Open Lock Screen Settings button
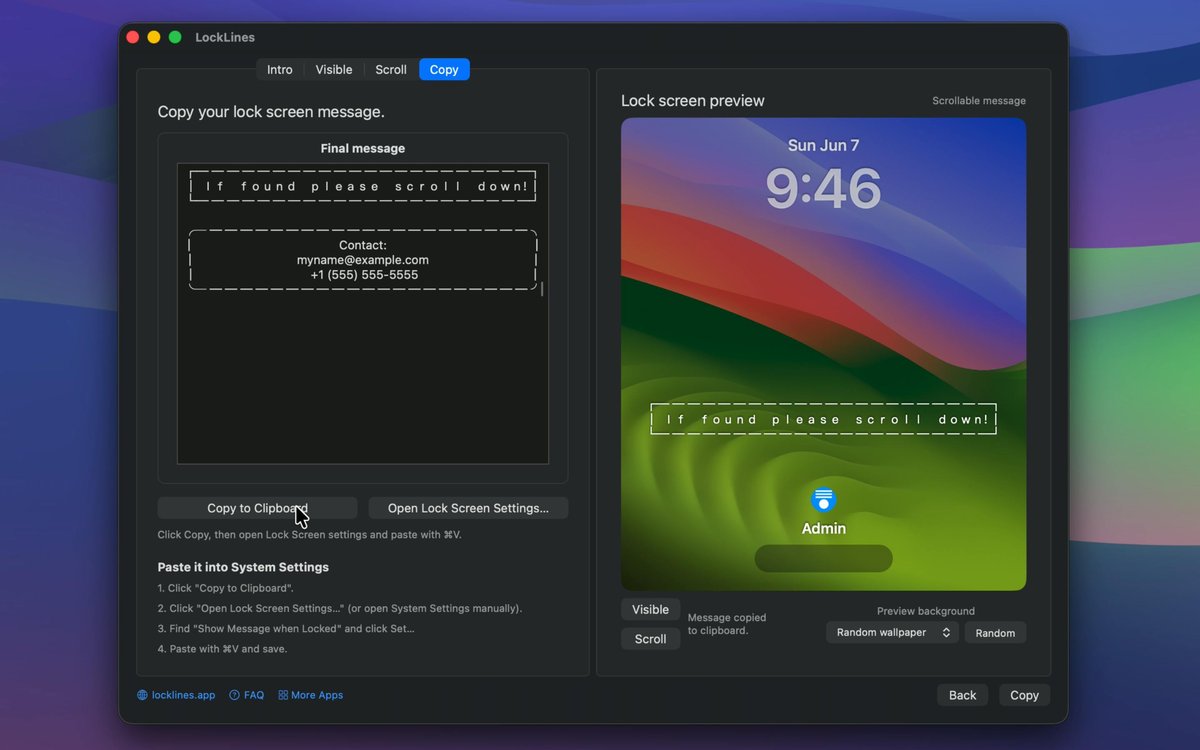 pyautogui.click(x=468, y=508)
